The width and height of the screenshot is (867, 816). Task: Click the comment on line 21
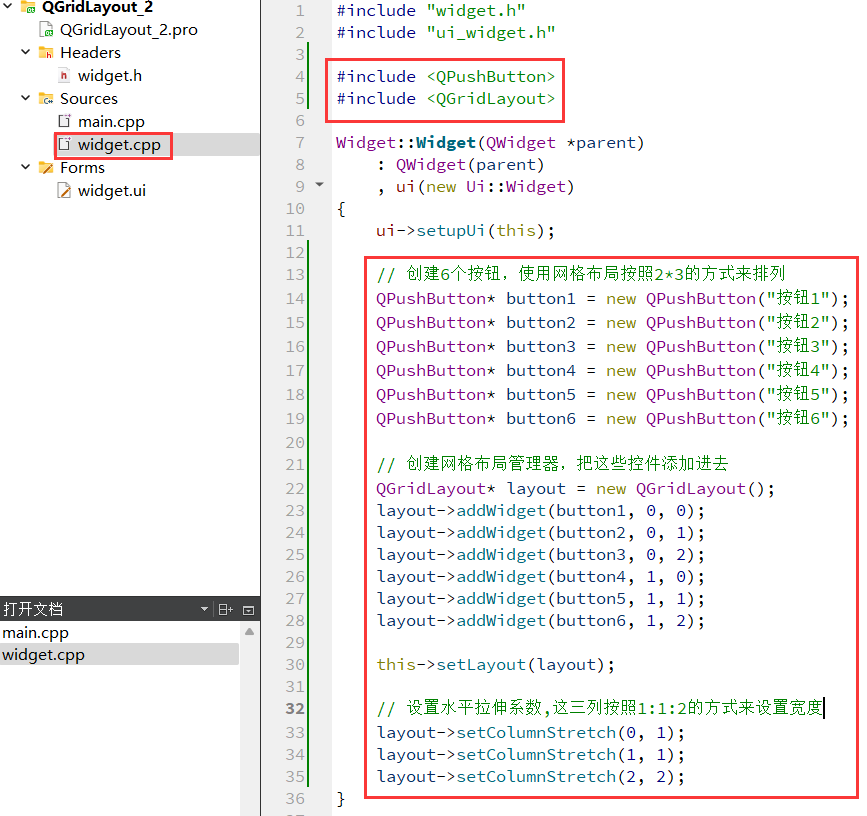(x=552, y=463)
